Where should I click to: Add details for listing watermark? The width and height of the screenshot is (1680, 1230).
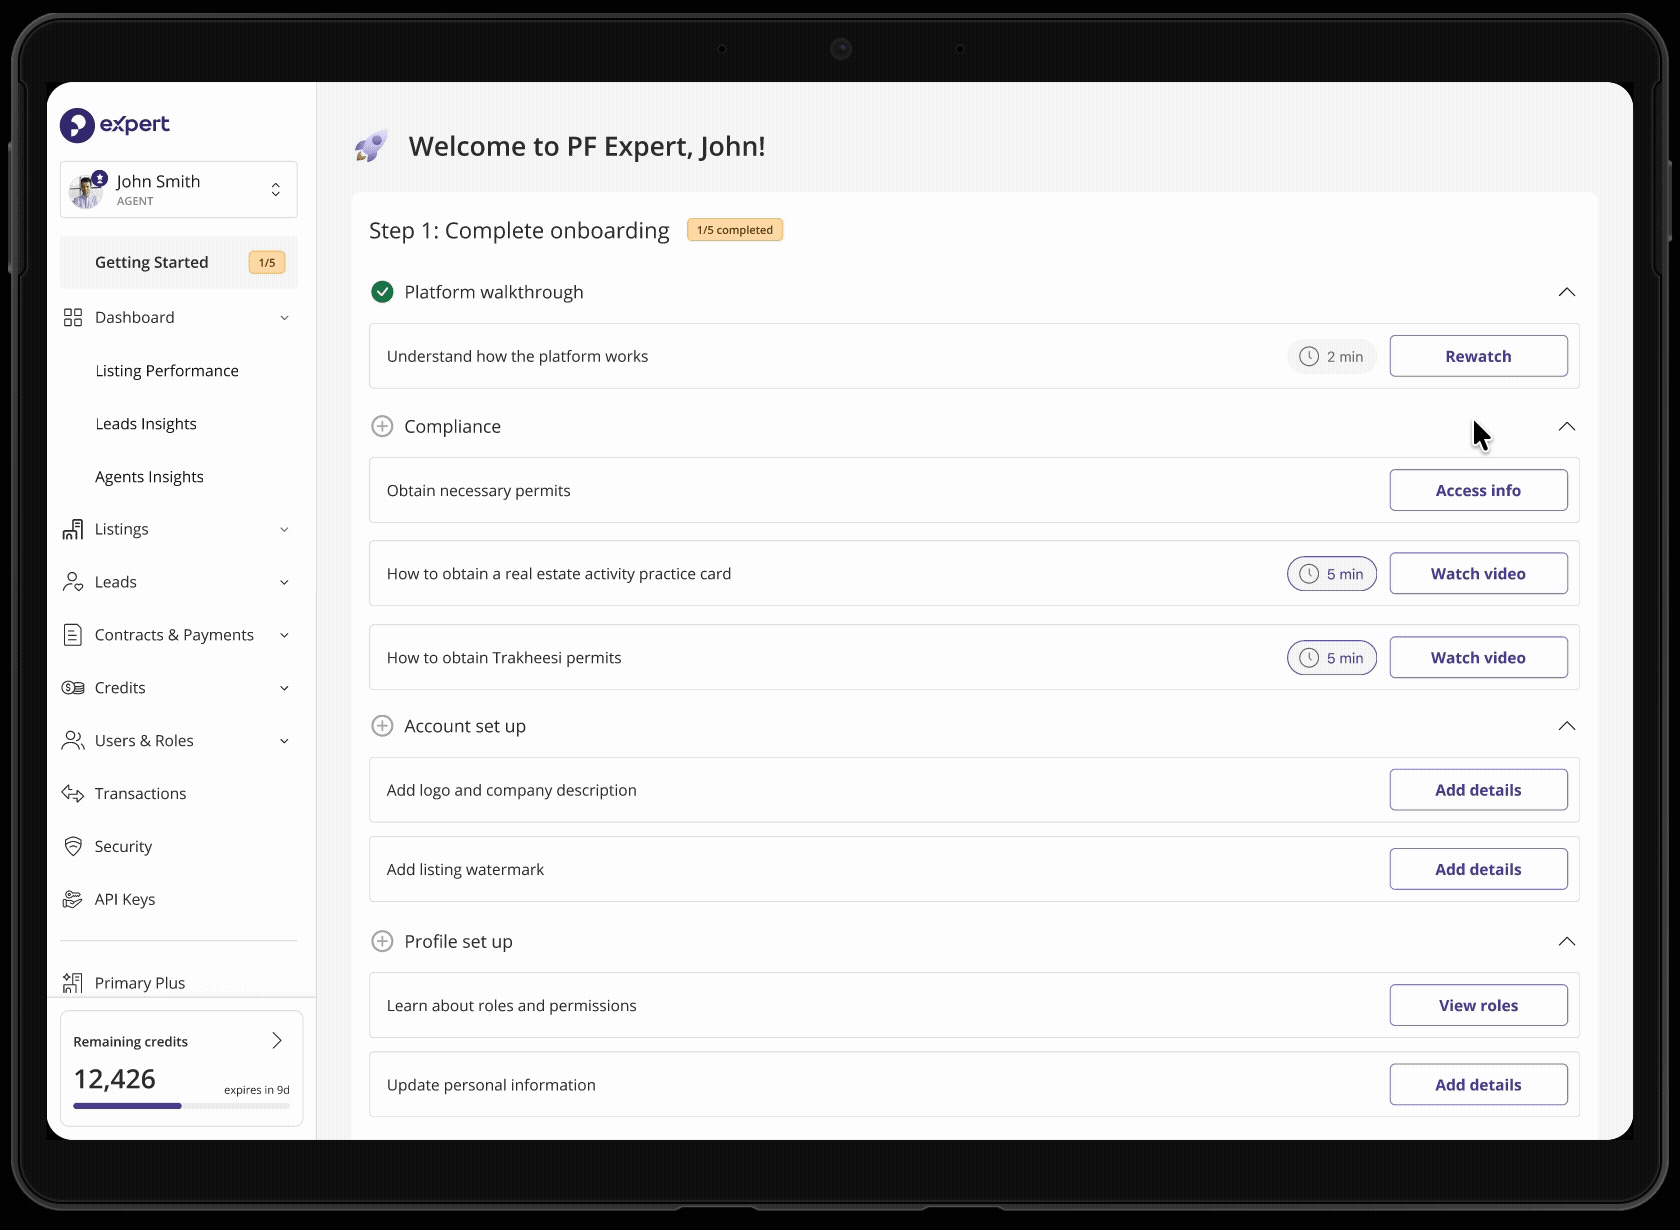coord(1478,869)
